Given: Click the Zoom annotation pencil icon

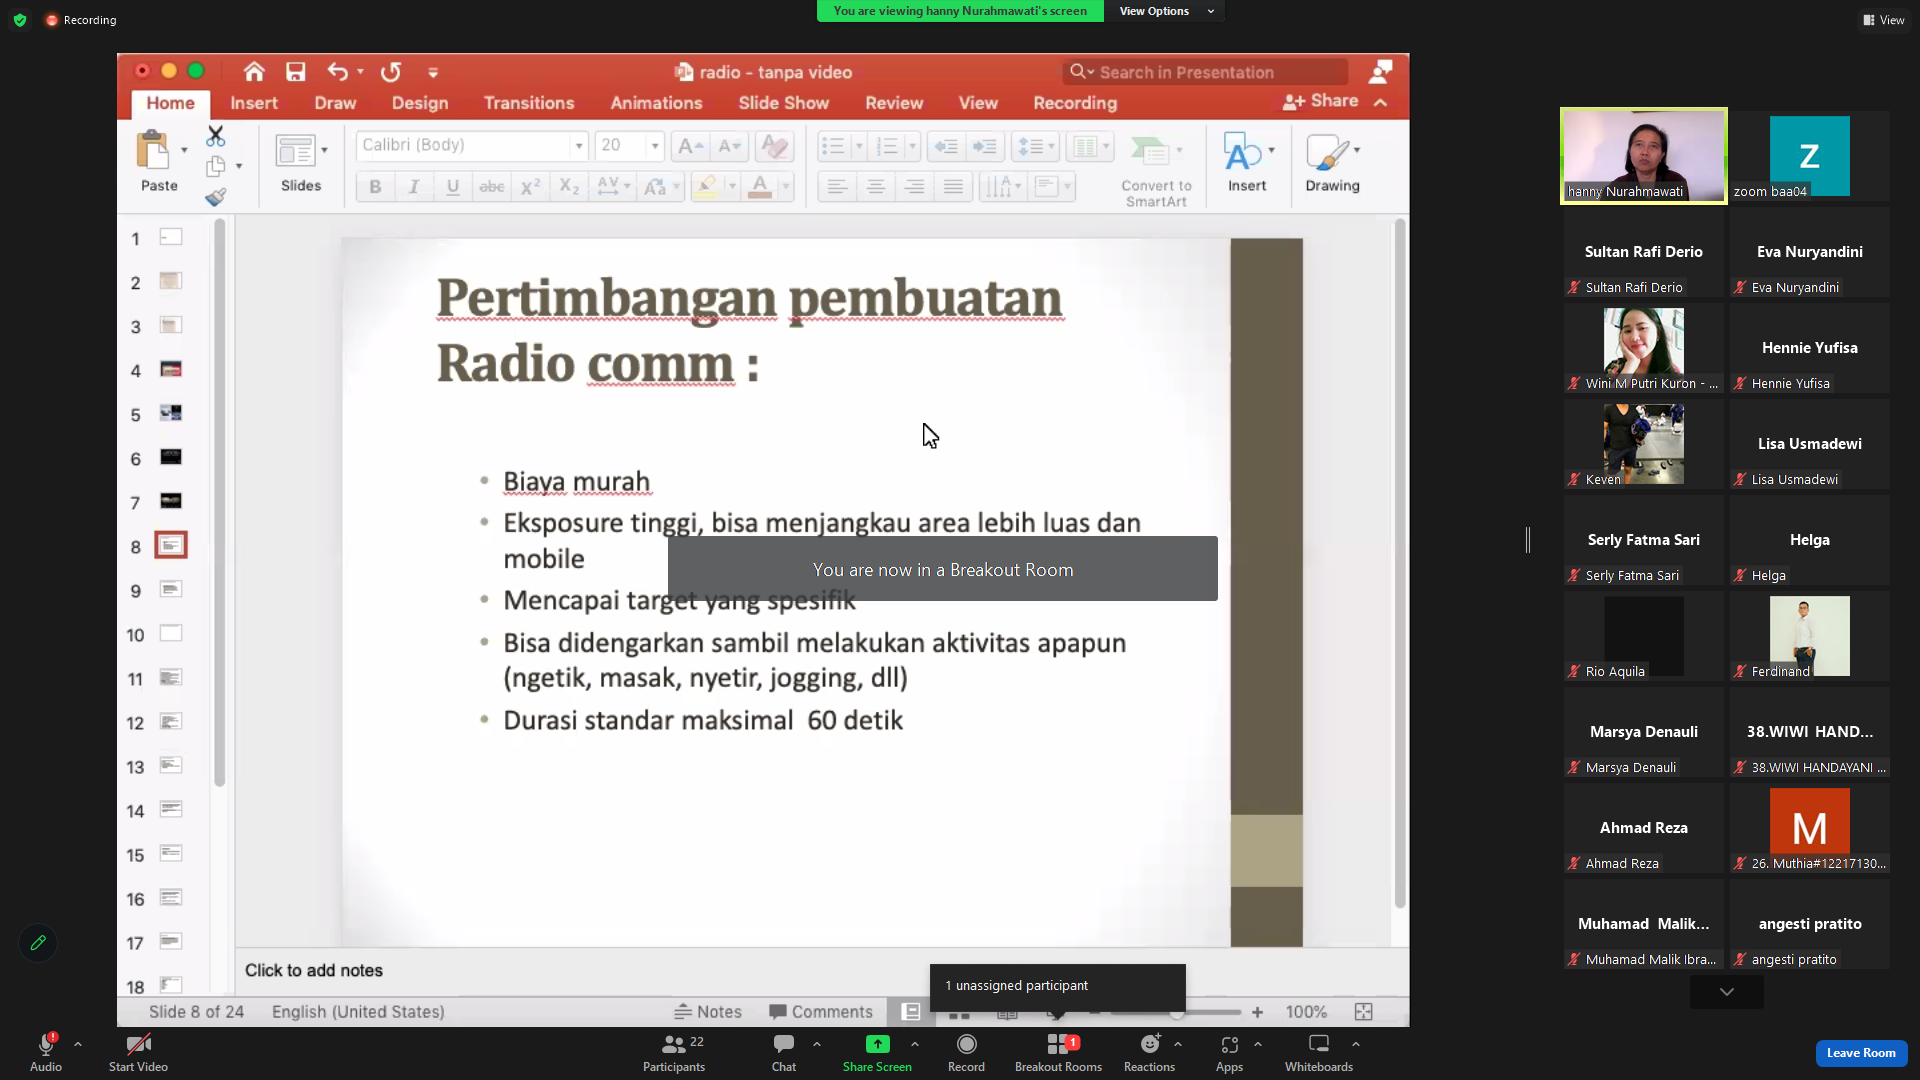Looking at the screenshot, I should click(38, 943).
